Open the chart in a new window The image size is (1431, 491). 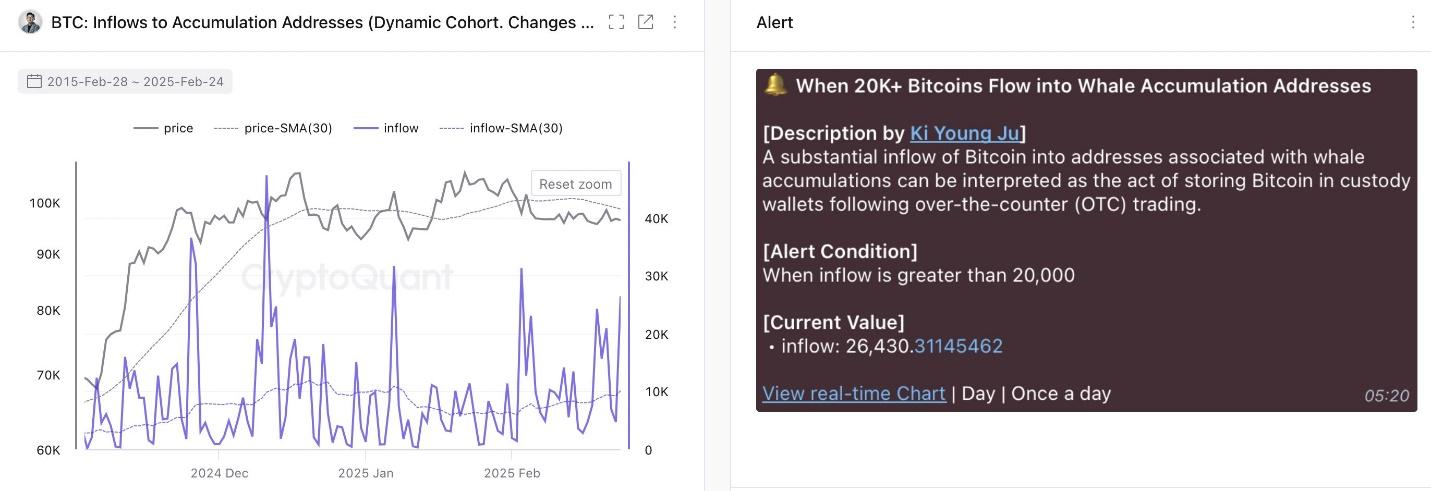[646, 22]
